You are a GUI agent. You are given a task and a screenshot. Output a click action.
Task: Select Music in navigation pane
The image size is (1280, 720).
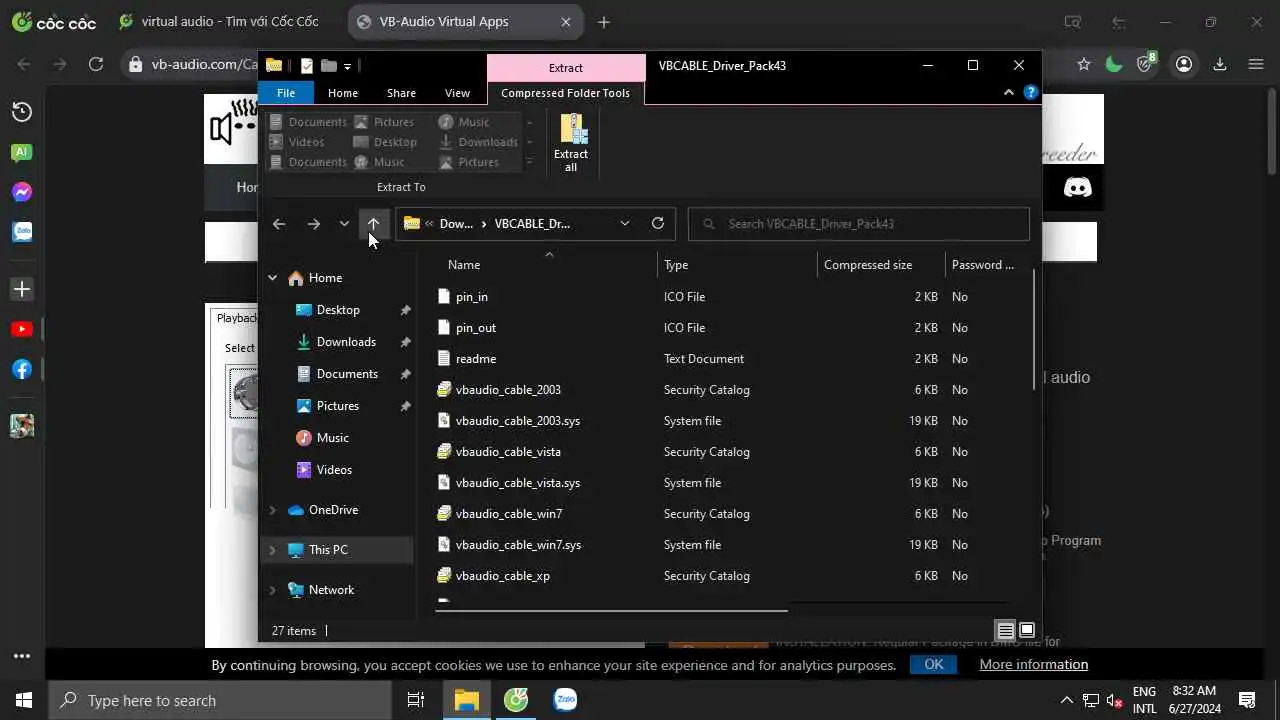[x=333, y=438]
